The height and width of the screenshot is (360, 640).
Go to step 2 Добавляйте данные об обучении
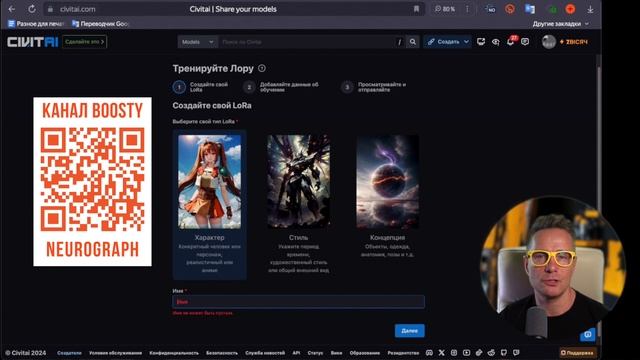point(282,87)
